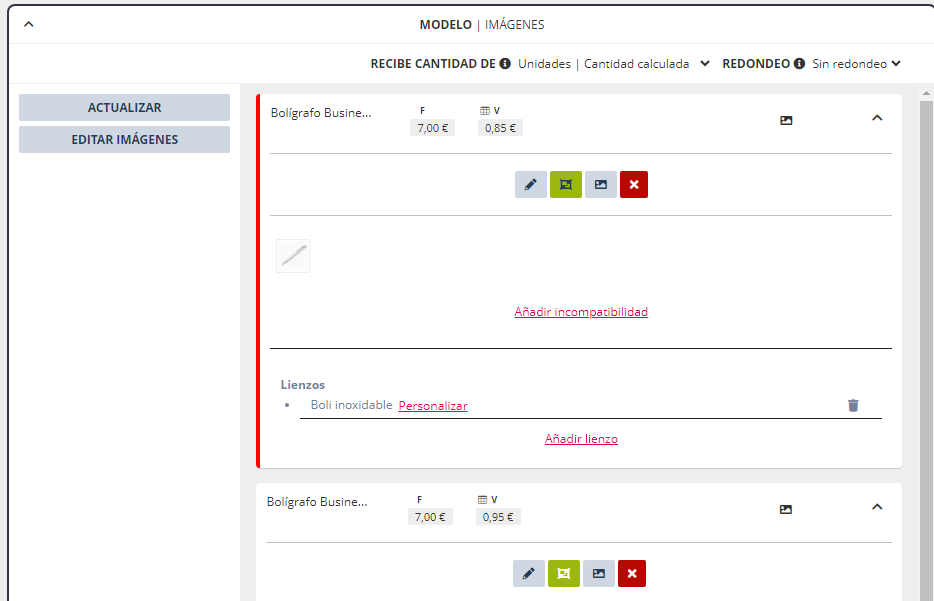Click image icon button beside red delete, first card
This screenshot has height=601, width=934.
(600, 185)
